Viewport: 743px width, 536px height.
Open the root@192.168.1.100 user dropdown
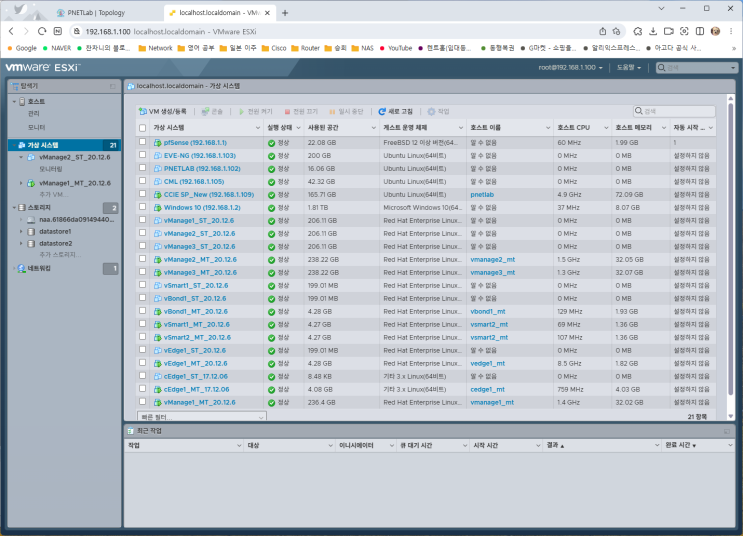[571, 68]
